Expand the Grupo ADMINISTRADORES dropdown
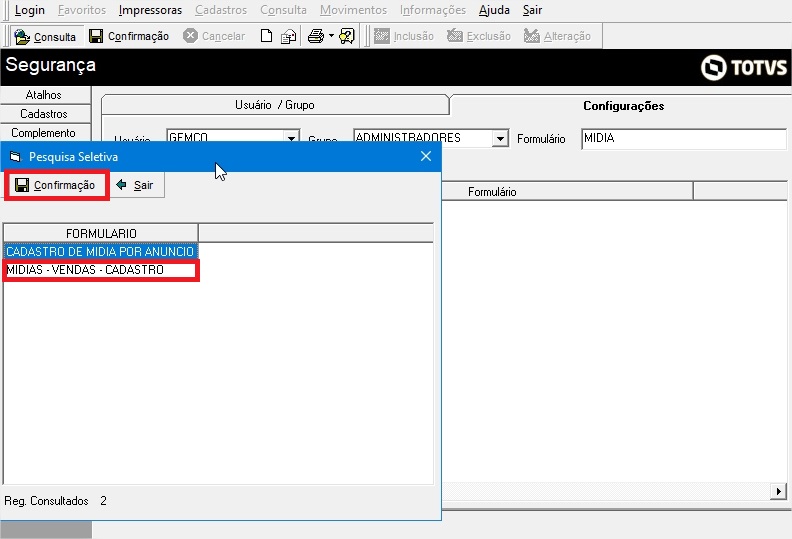The width and height of the screenshot is (792, 539). 500,138
